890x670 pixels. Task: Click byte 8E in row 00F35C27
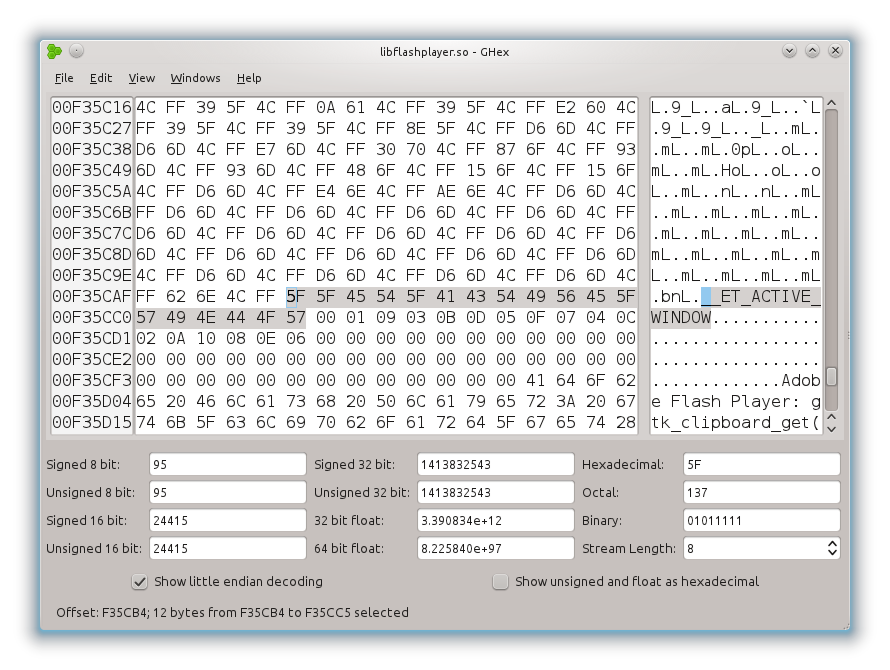[415, 128]
